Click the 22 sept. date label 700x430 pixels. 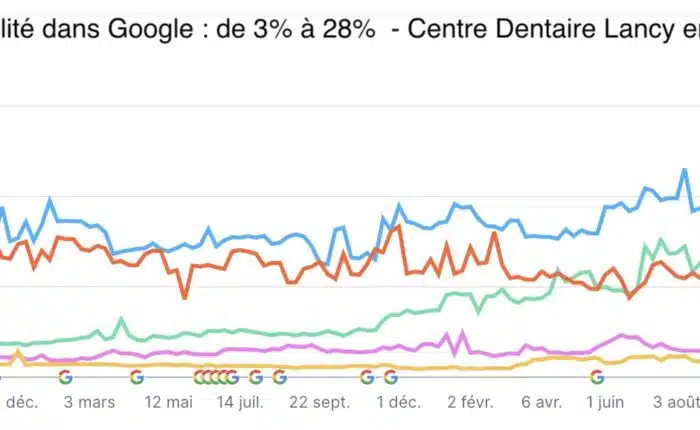(x=319, y=402)
